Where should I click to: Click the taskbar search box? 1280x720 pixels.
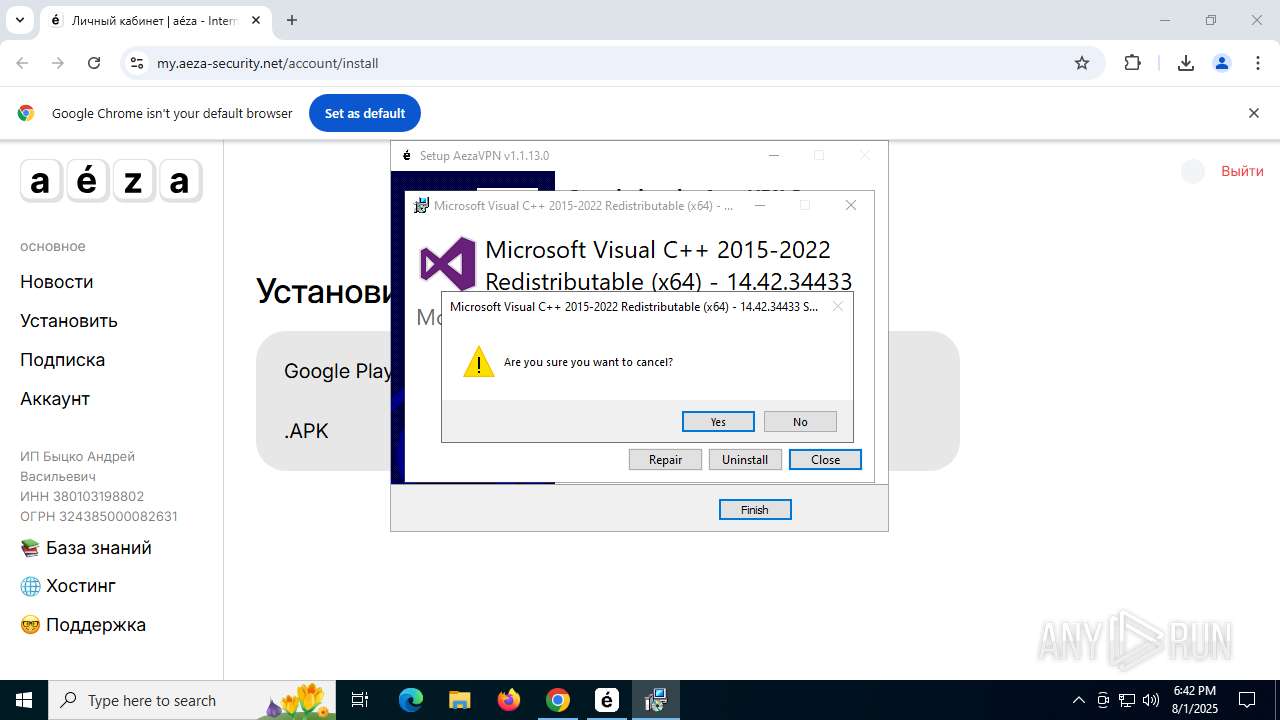(x=193, y=700)
